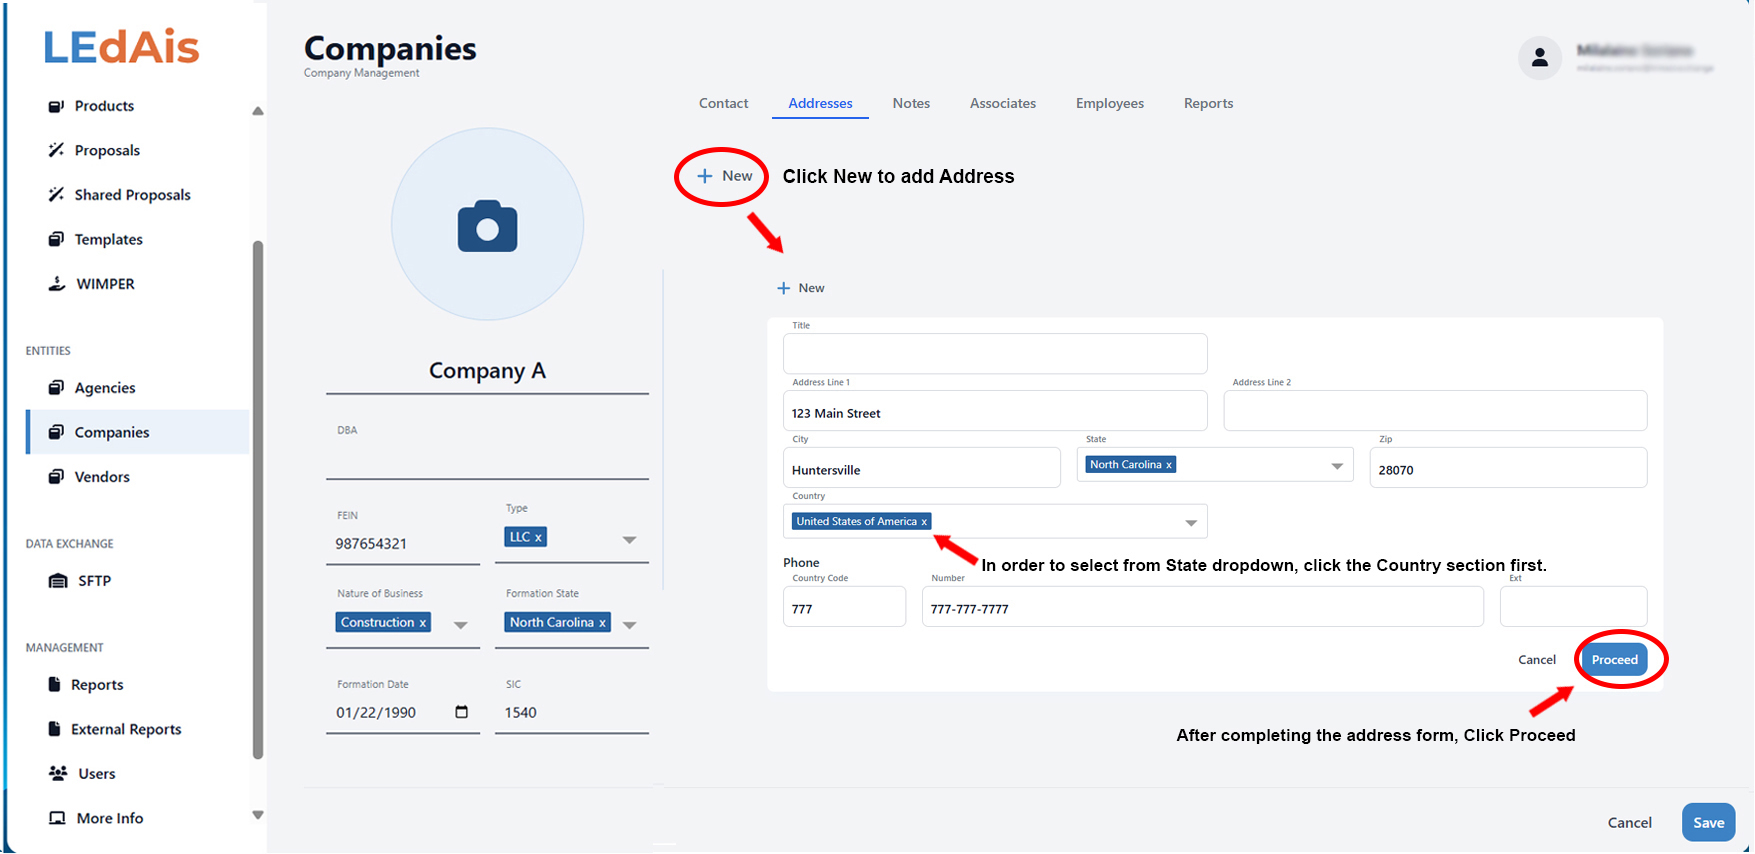Click the Agencies entity icon
This screenshot has width=1755, height=854.
[x=56, y=387]
